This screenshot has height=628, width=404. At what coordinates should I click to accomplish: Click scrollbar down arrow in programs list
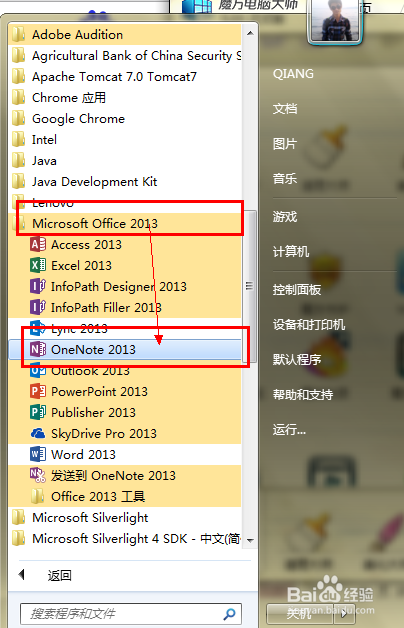tap(250, 540)
